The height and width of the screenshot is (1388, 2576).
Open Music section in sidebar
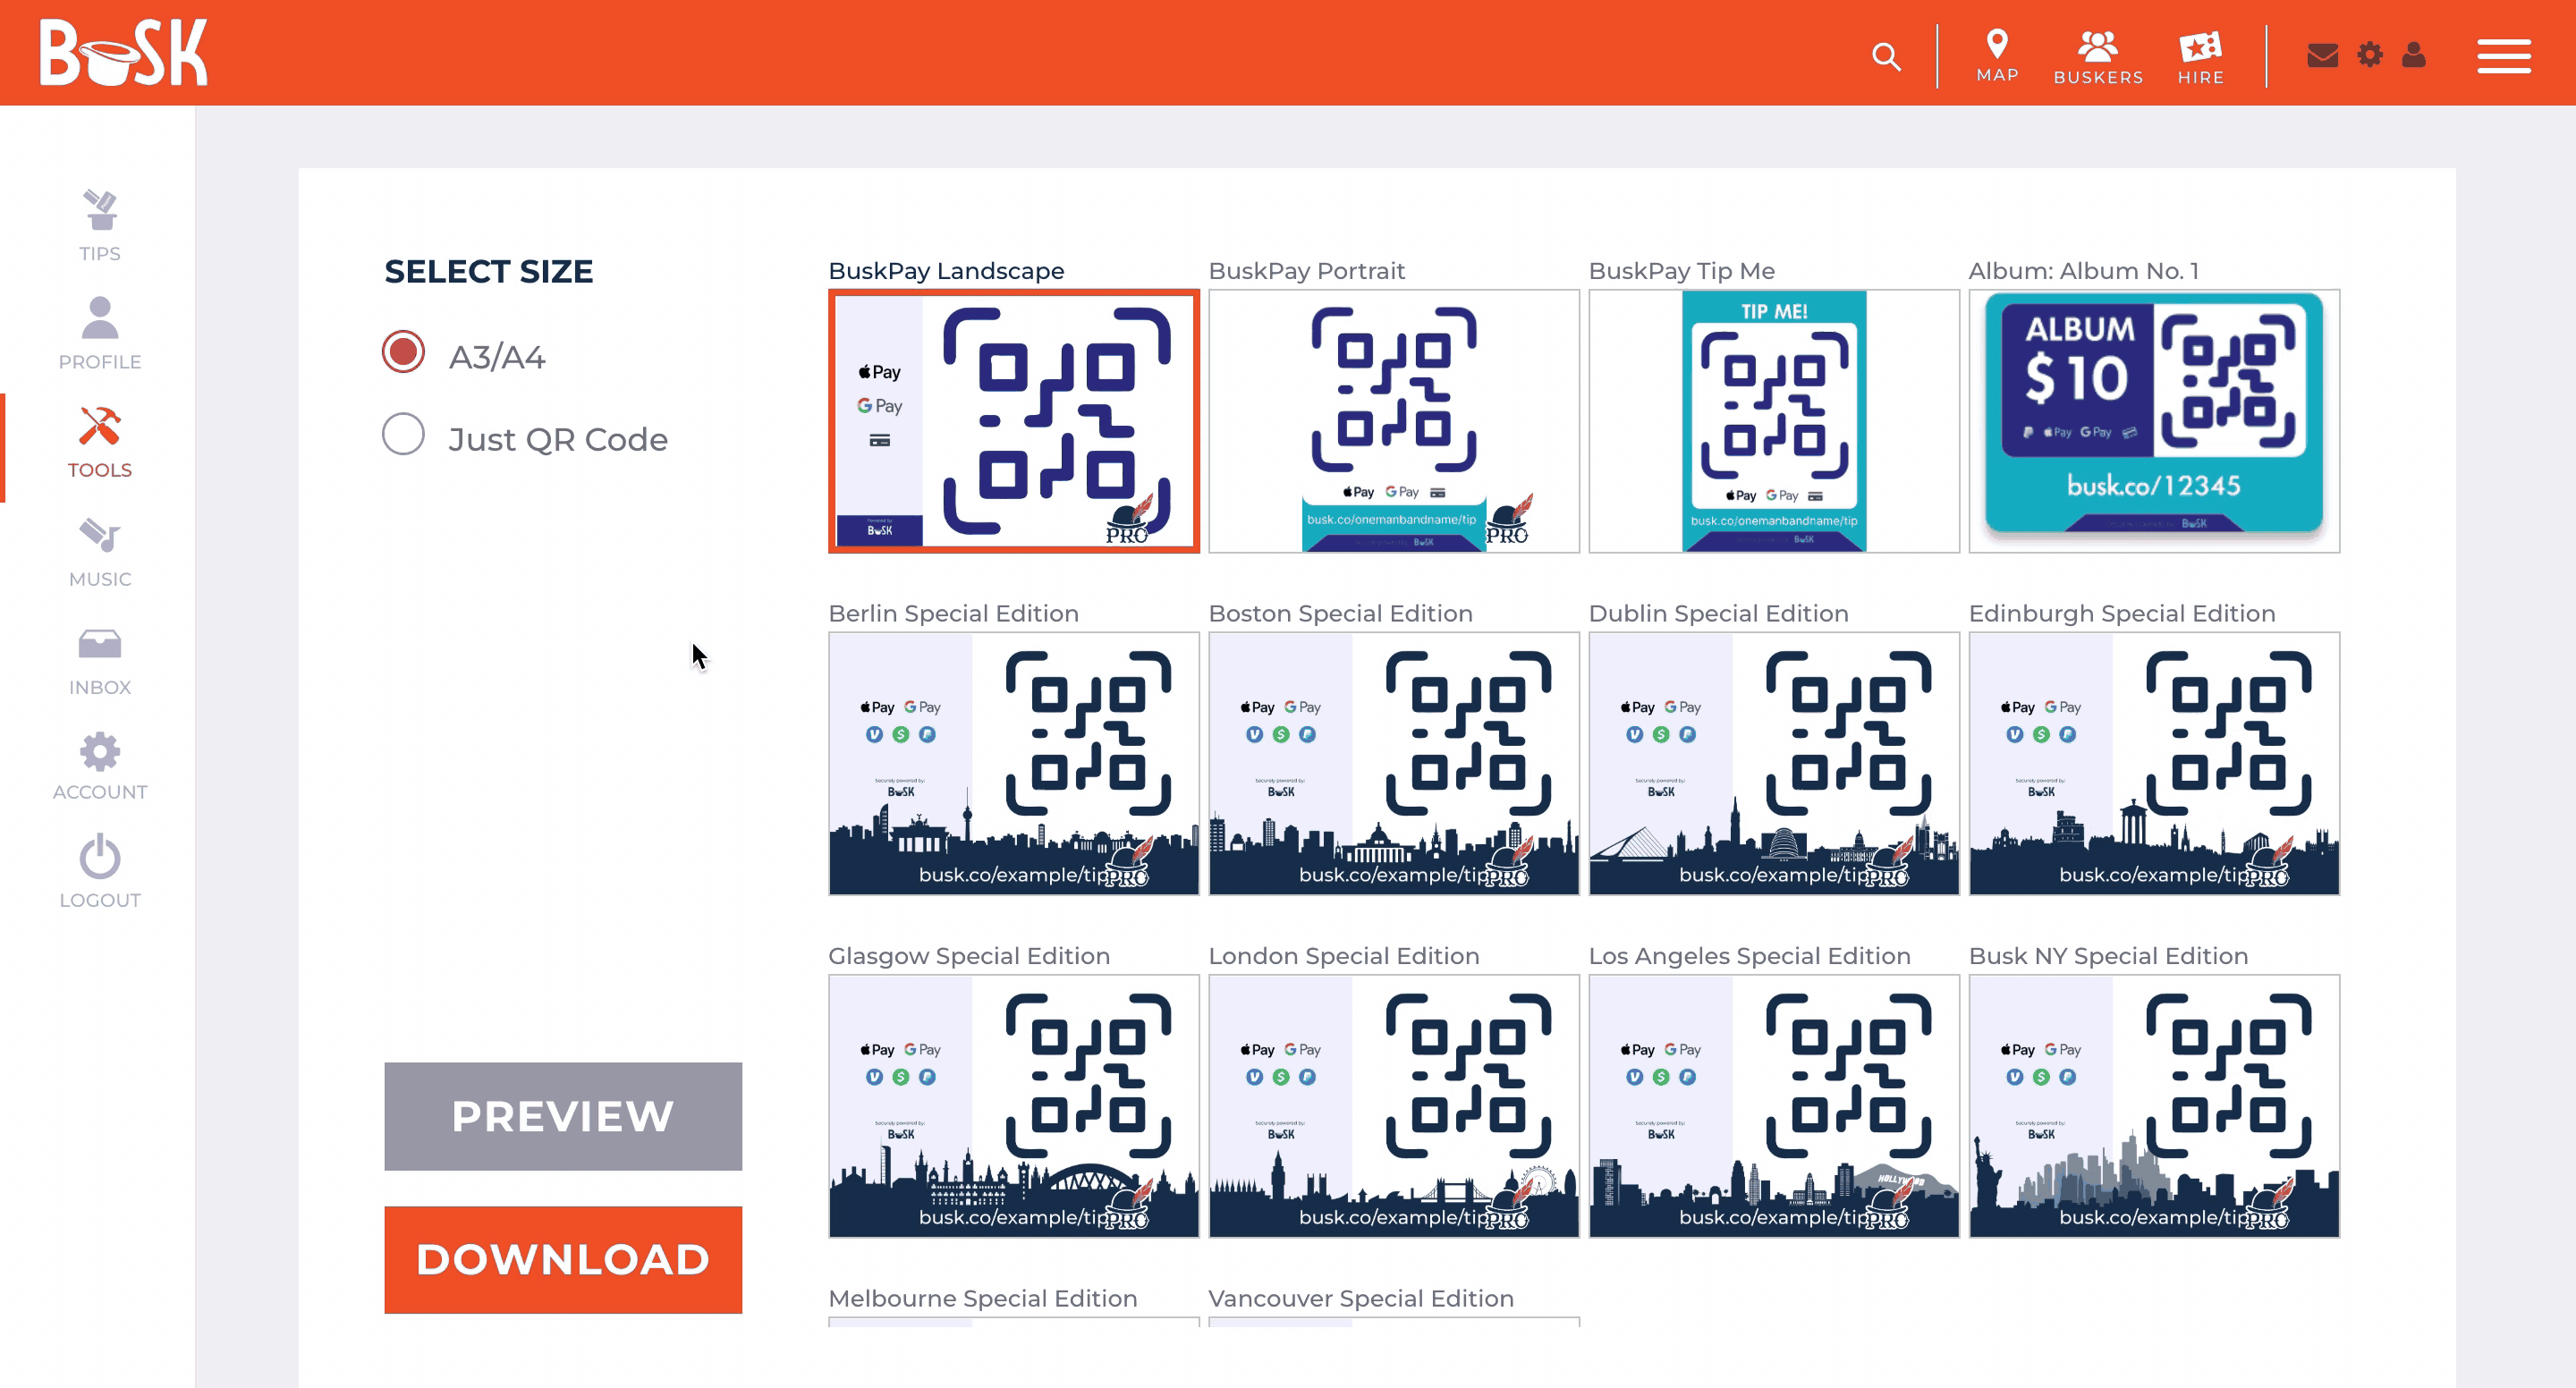(x=99, y=551)
